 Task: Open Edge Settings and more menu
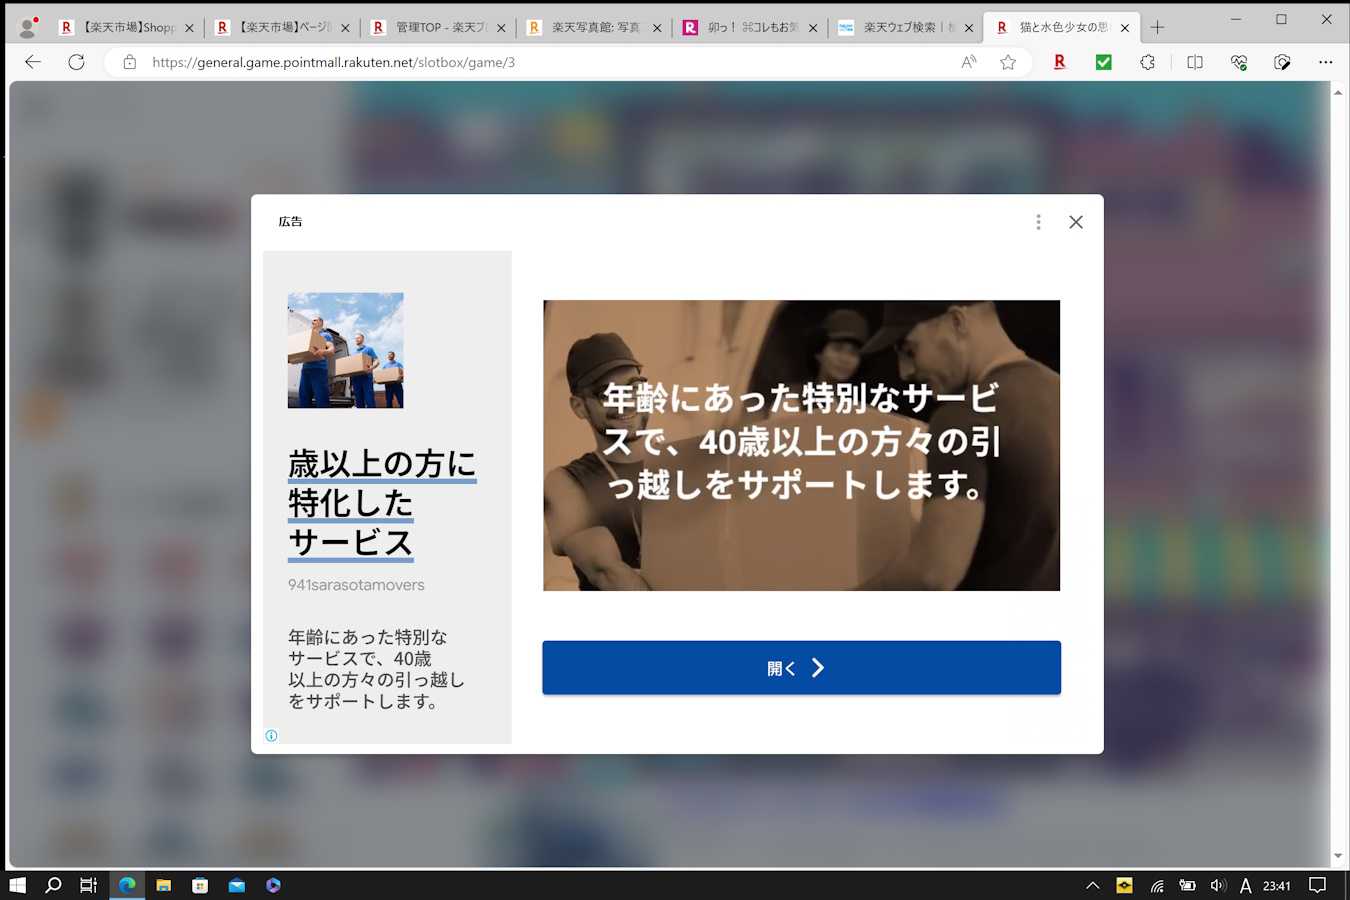[1325, 62]
